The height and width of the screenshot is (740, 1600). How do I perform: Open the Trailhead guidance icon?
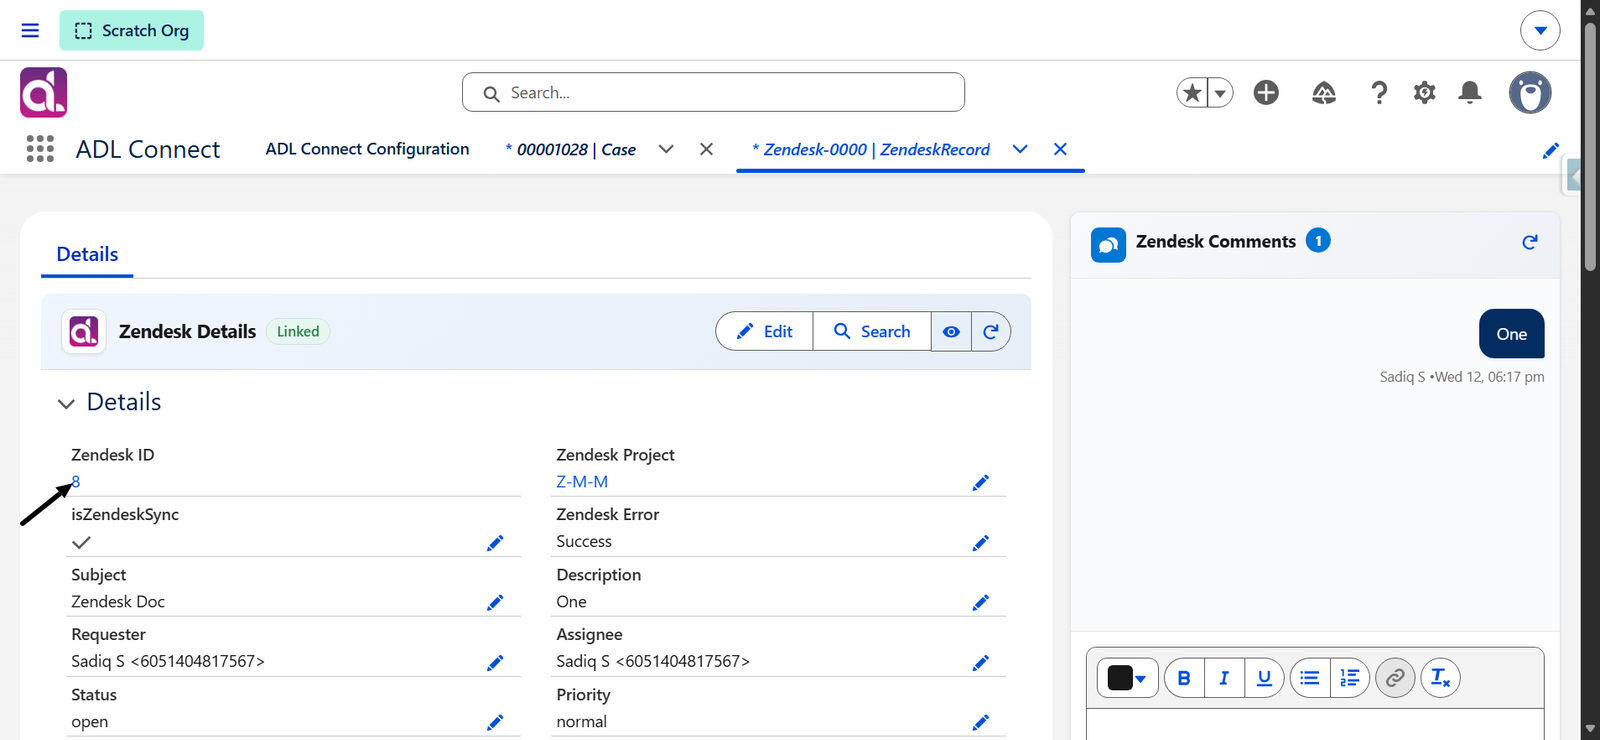[1324, 92]
